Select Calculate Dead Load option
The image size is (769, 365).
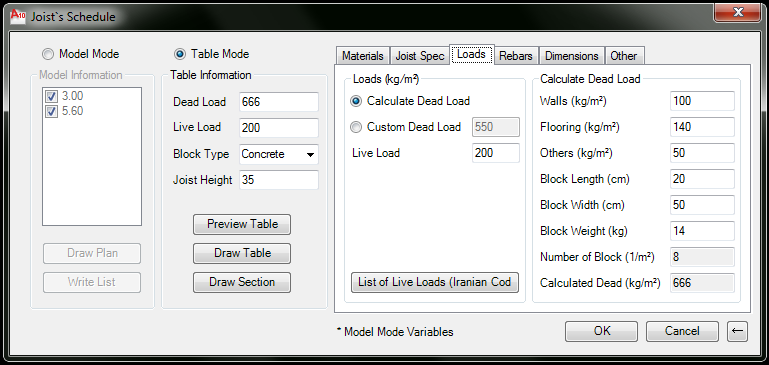(357, 101)
